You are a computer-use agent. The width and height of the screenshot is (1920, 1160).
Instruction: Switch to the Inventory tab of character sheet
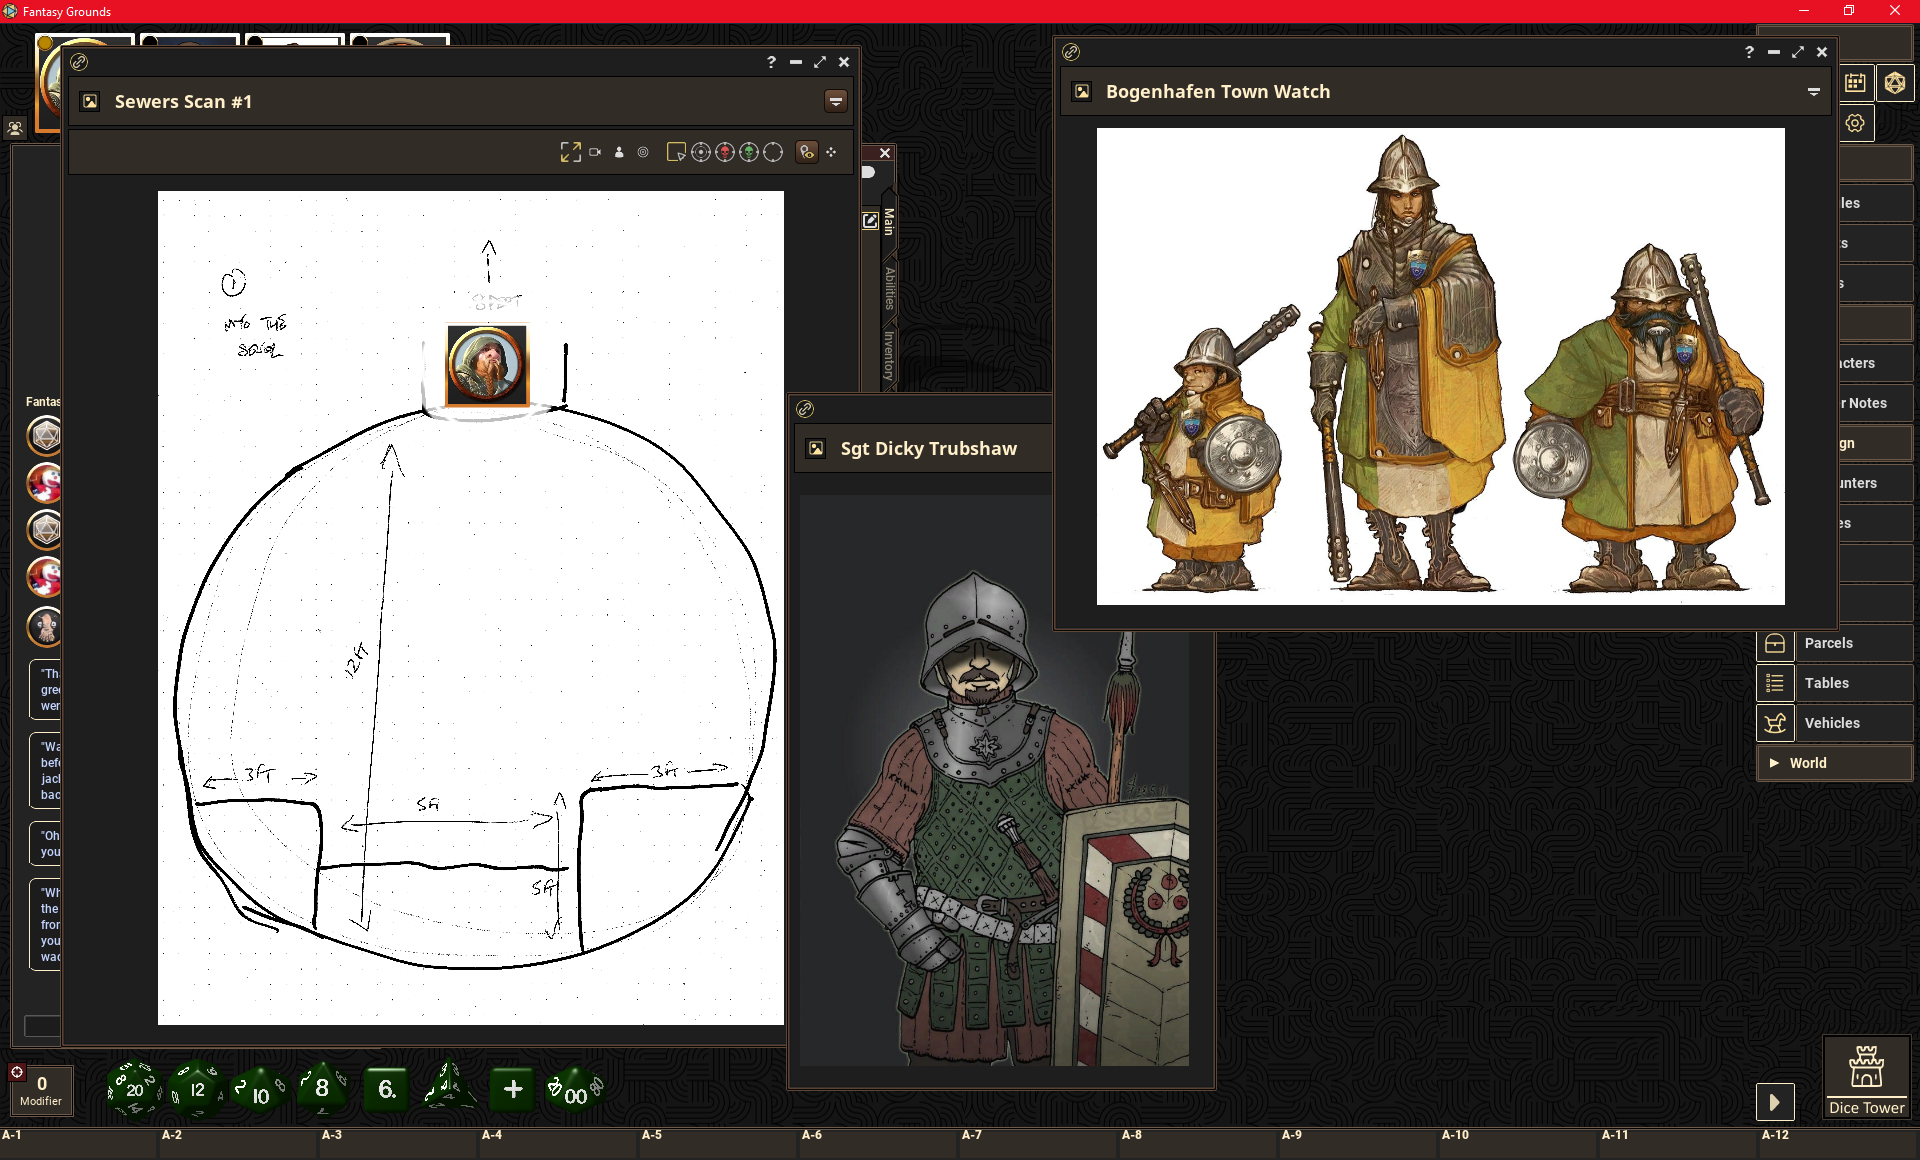pos(888,355)
